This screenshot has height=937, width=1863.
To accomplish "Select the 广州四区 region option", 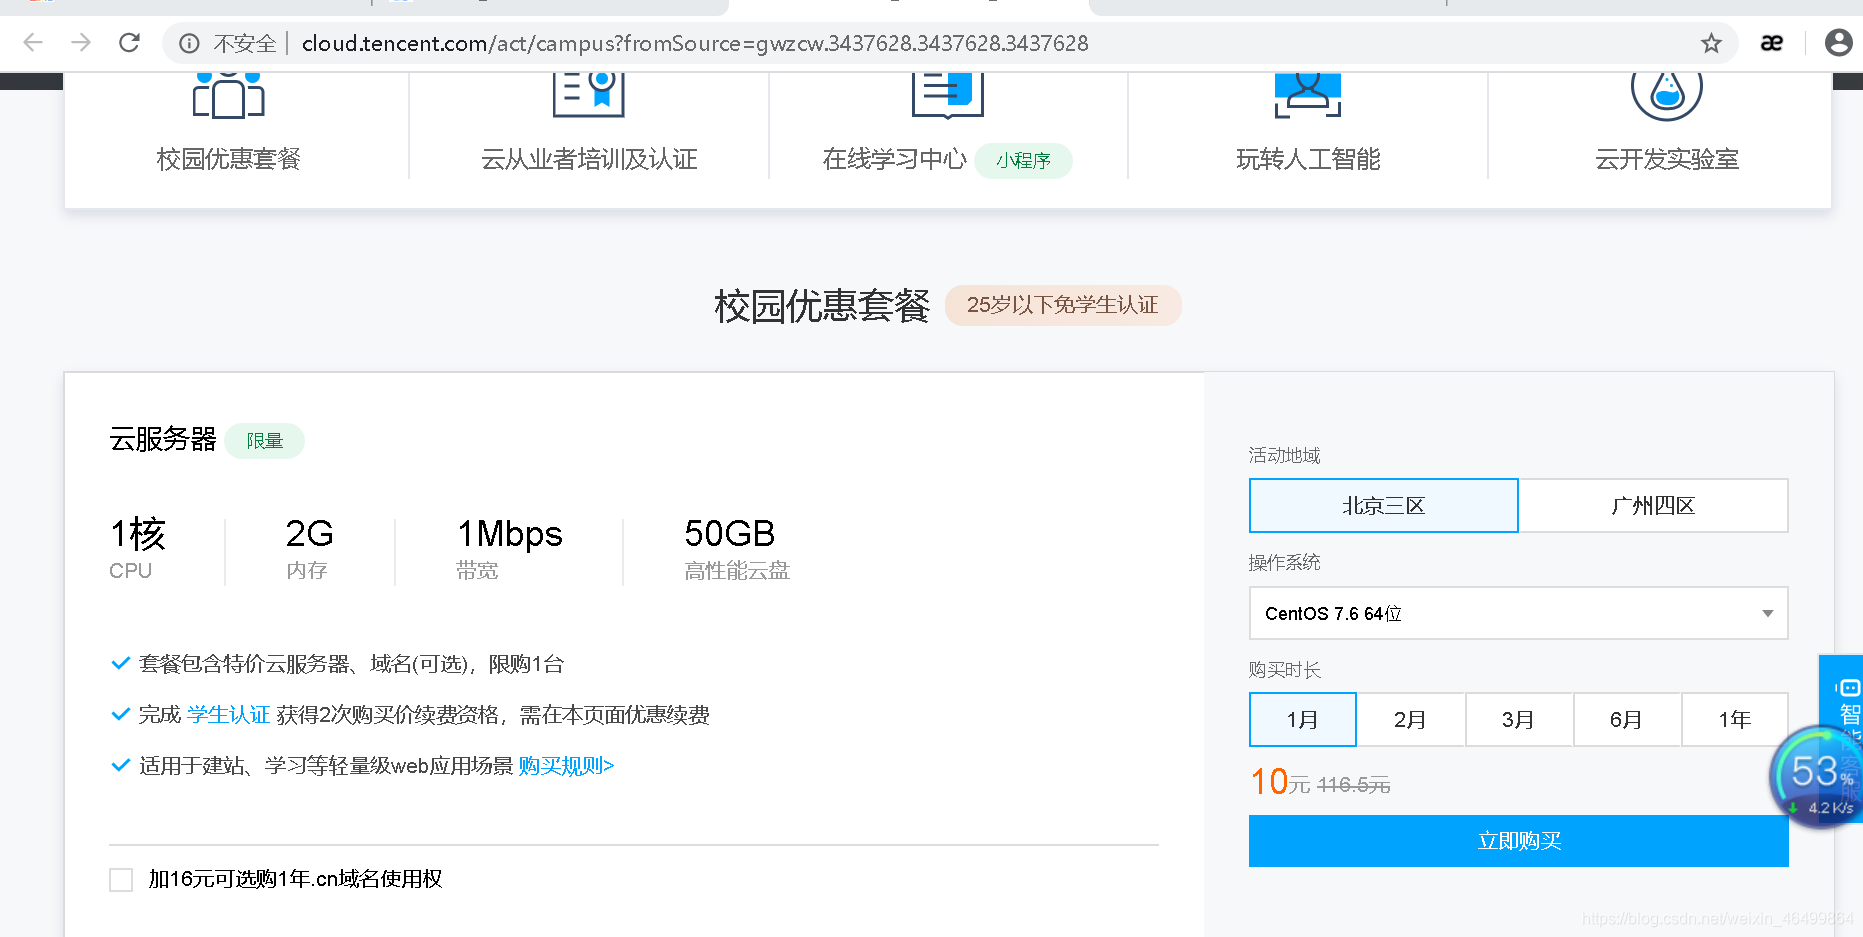I will pyautogui.click(x=1653, y=506).
